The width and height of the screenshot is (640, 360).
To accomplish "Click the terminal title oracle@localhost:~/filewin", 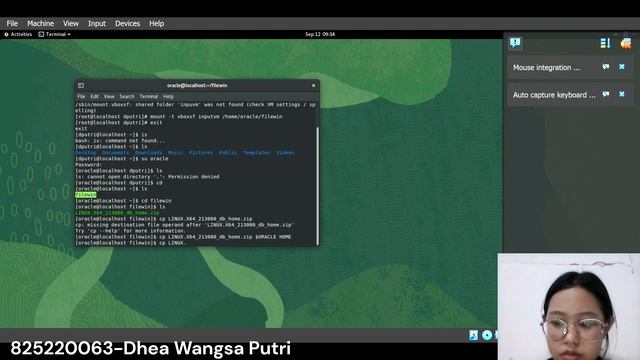I will tap(197, 86).
